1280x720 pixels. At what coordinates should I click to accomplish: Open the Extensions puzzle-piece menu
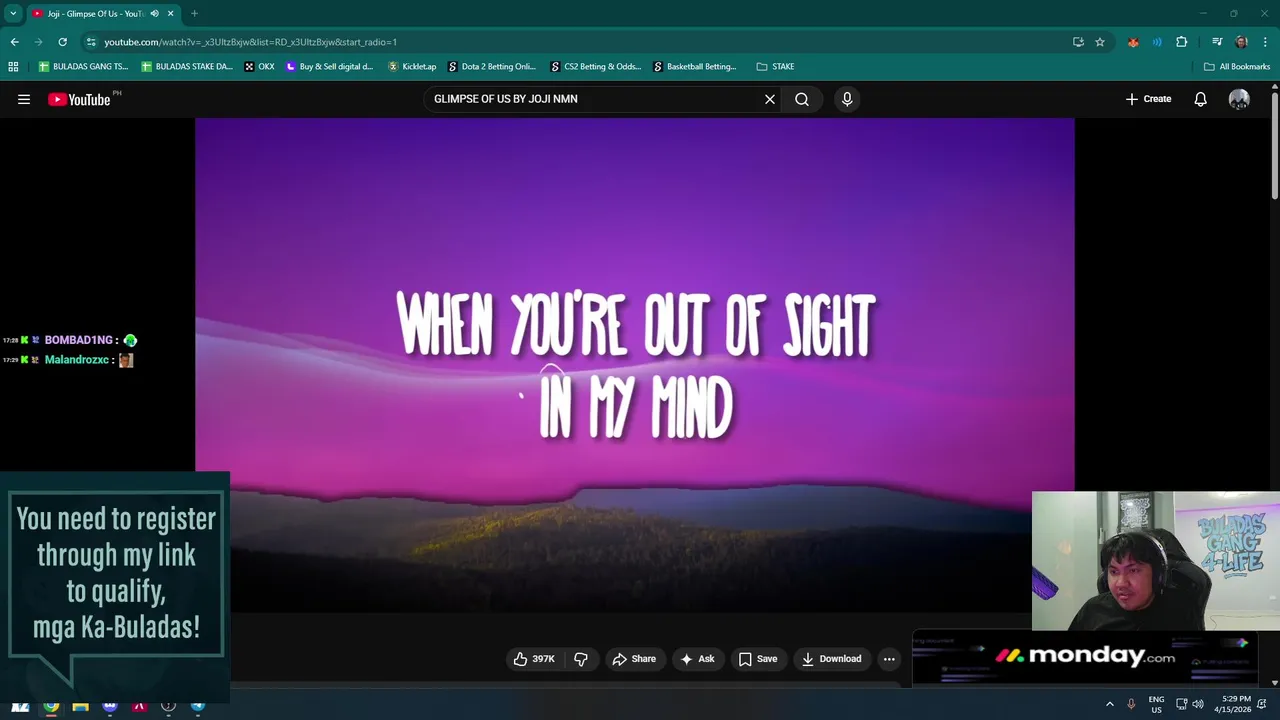(1182, 42)
